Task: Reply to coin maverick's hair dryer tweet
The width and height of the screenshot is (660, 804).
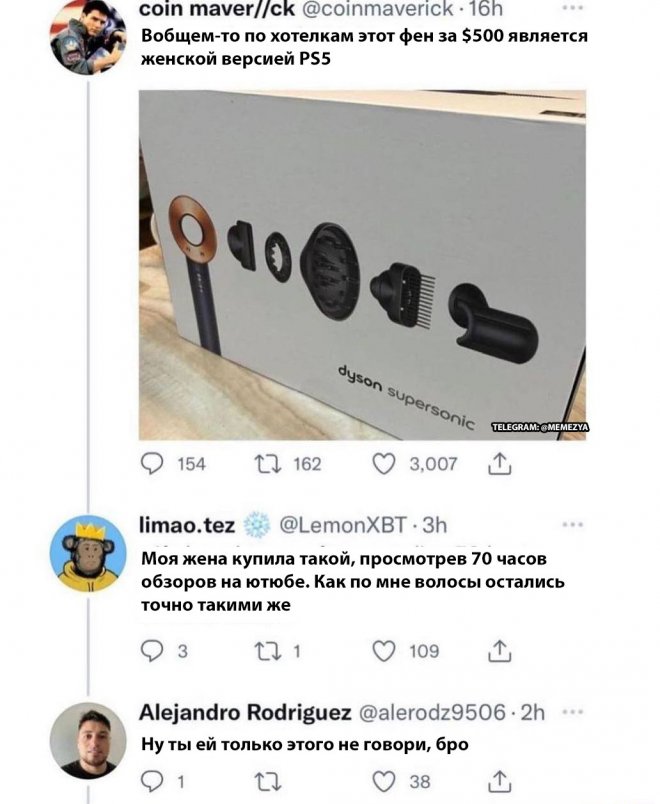Action: (x=152, y=462)
